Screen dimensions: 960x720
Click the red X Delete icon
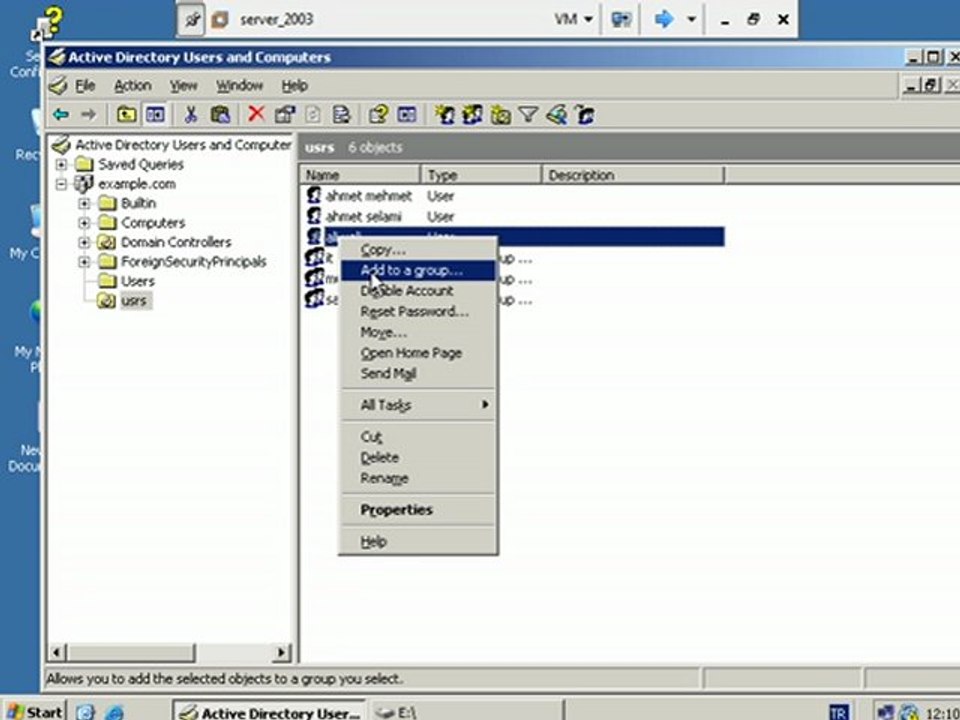[x=256, y=114]
